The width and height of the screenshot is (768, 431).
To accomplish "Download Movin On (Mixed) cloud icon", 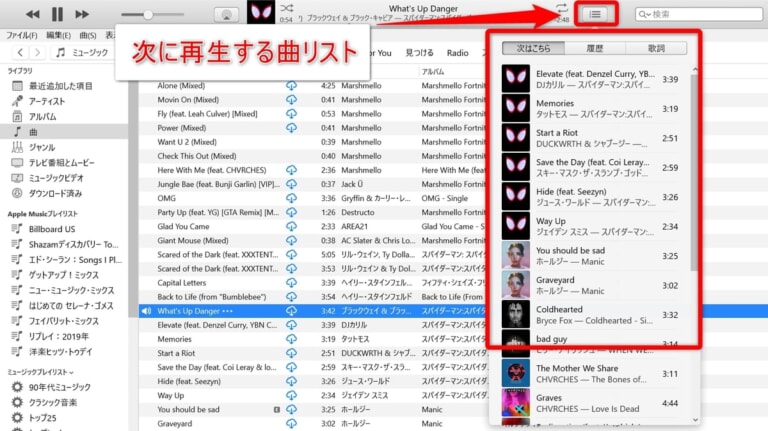I will [291, 99].
